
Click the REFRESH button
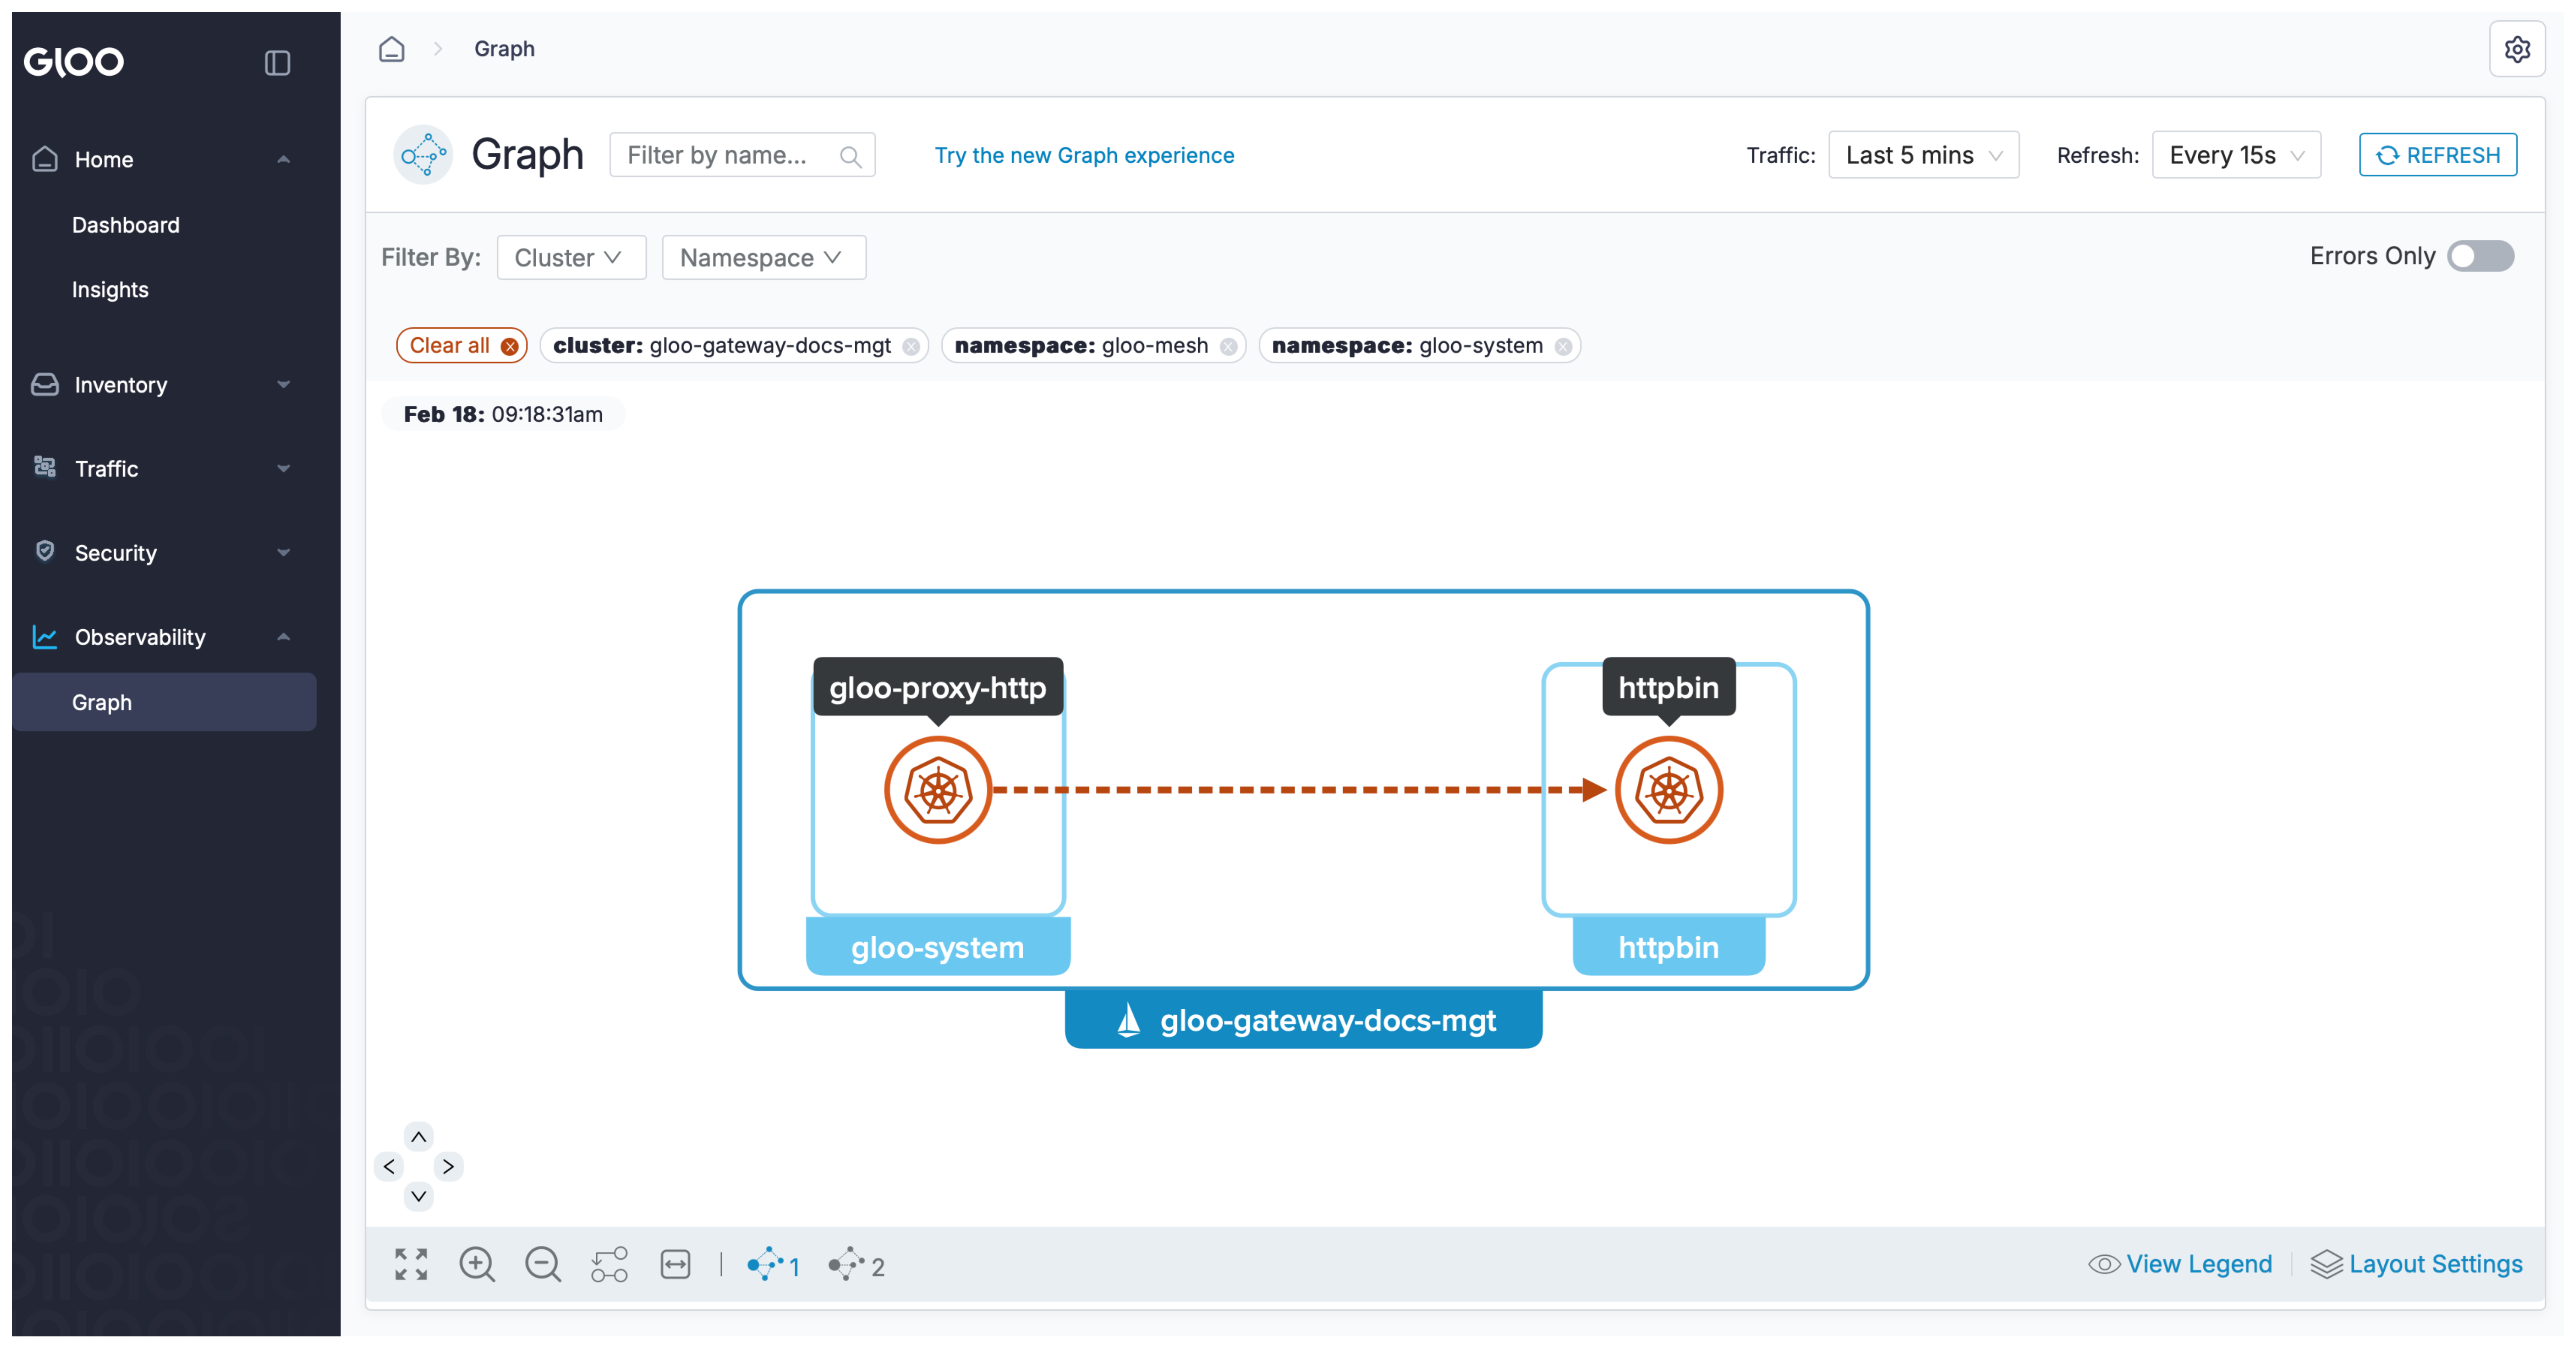[x=2437, y=155]
